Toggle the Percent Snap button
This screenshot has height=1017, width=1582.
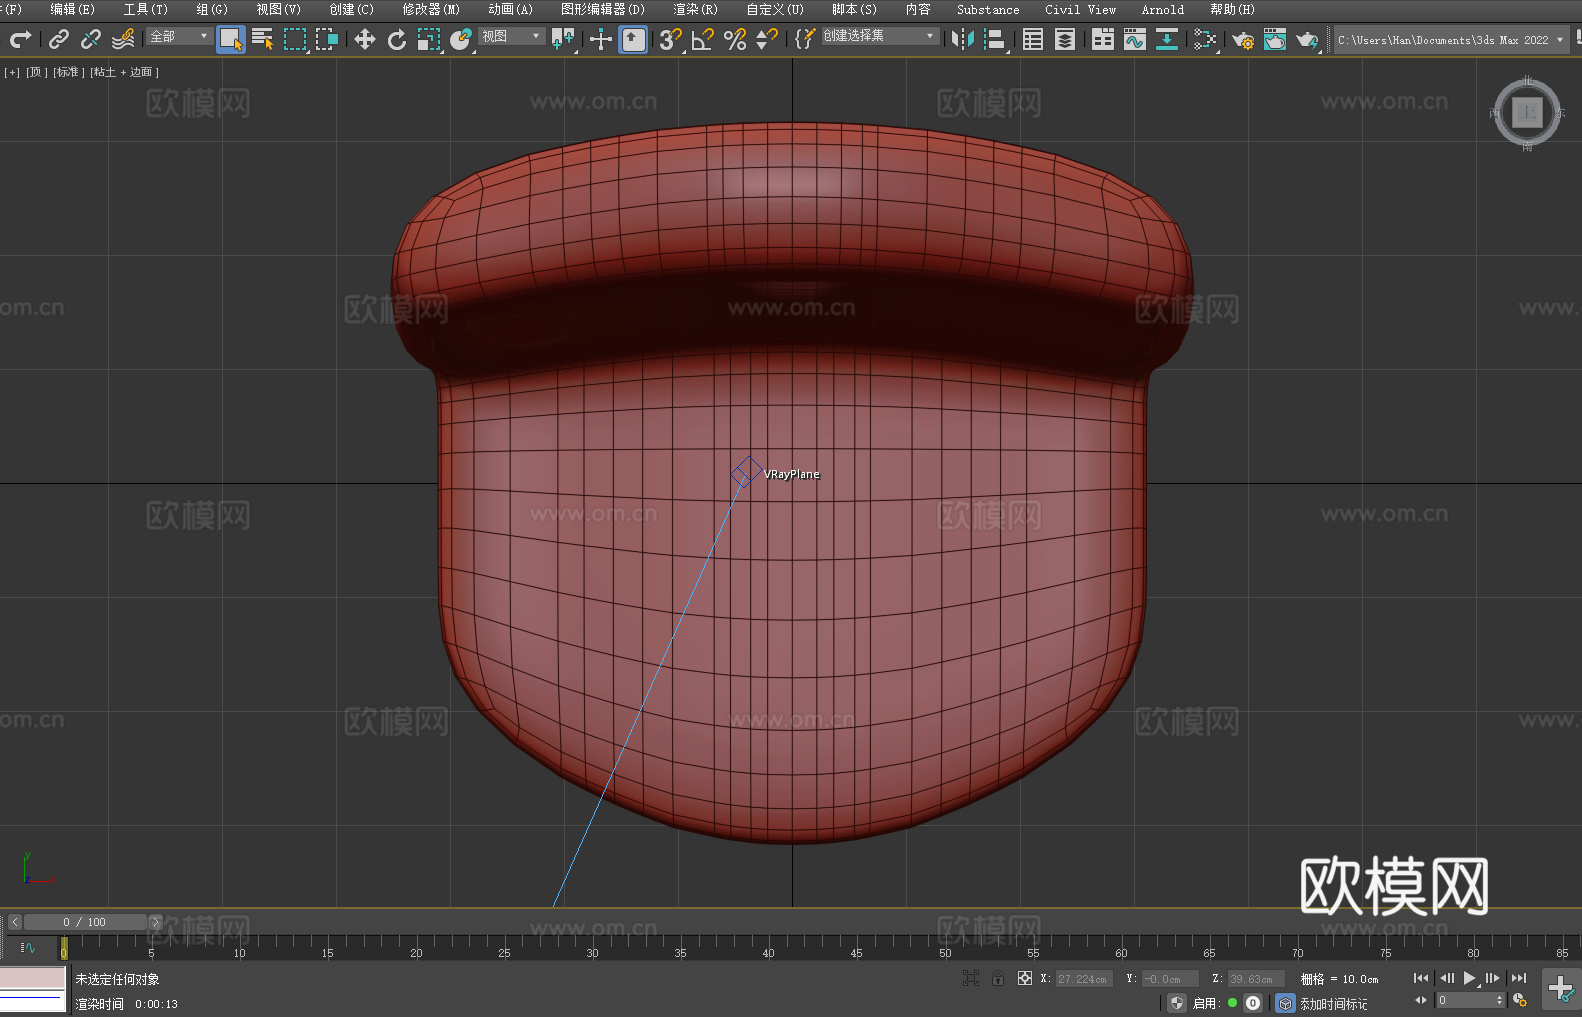(735, 39)
